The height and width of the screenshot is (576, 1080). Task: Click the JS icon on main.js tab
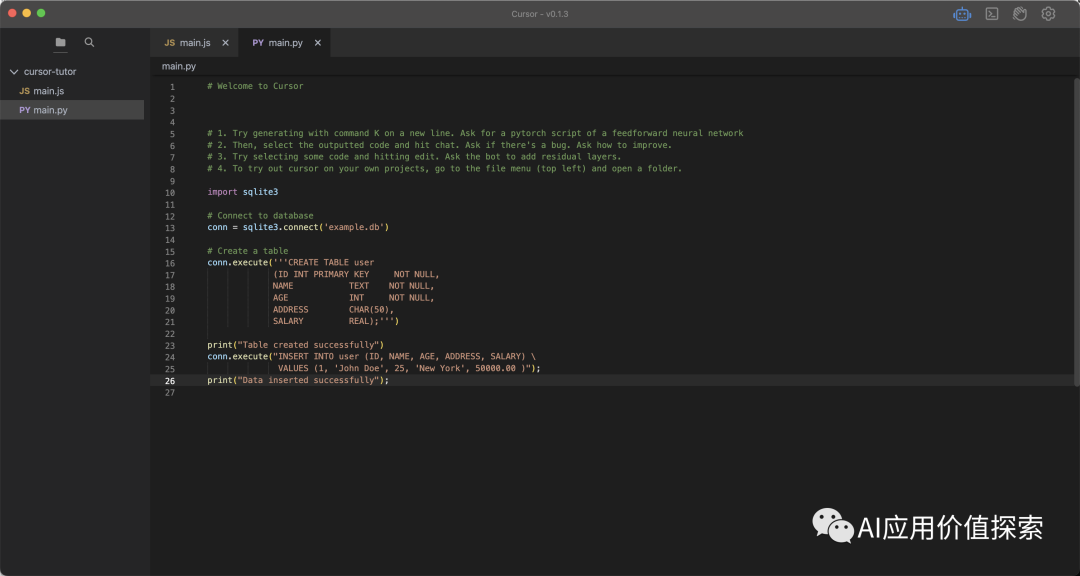pyautogui.click(x=169, y=43)
